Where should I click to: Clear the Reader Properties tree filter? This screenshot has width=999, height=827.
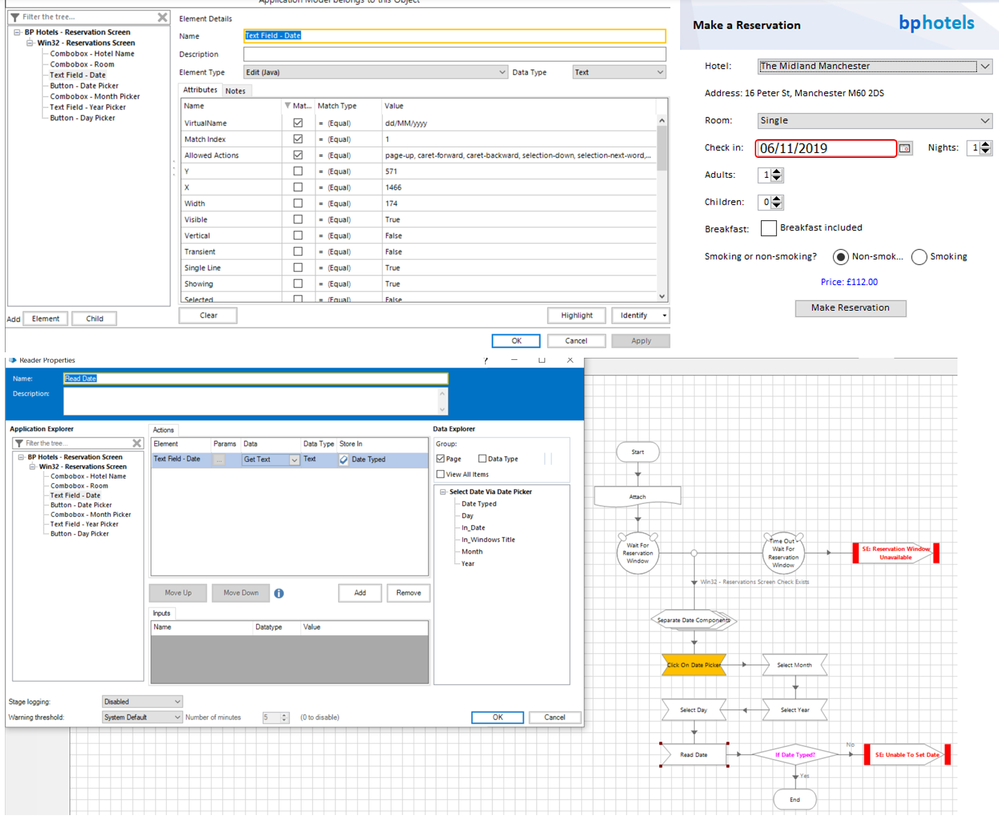[137, 443]
